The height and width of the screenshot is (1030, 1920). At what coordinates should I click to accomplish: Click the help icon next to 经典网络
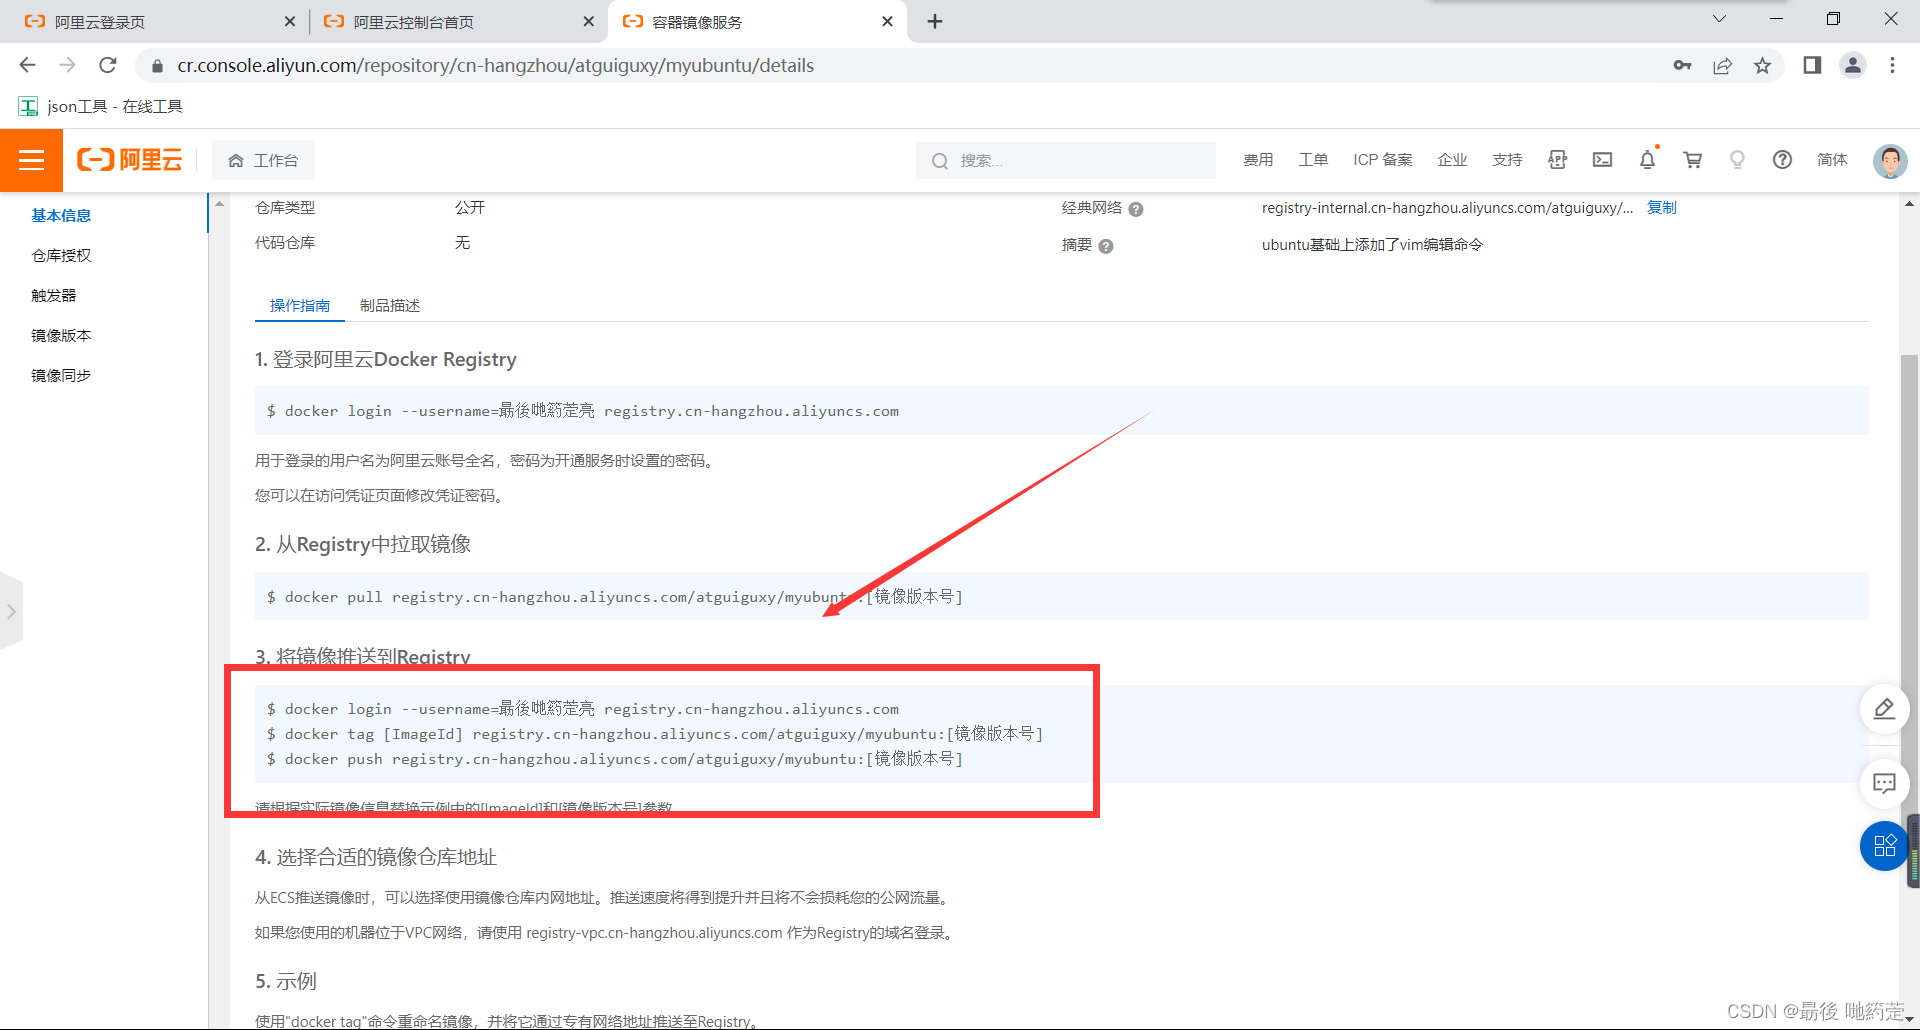1136,209
